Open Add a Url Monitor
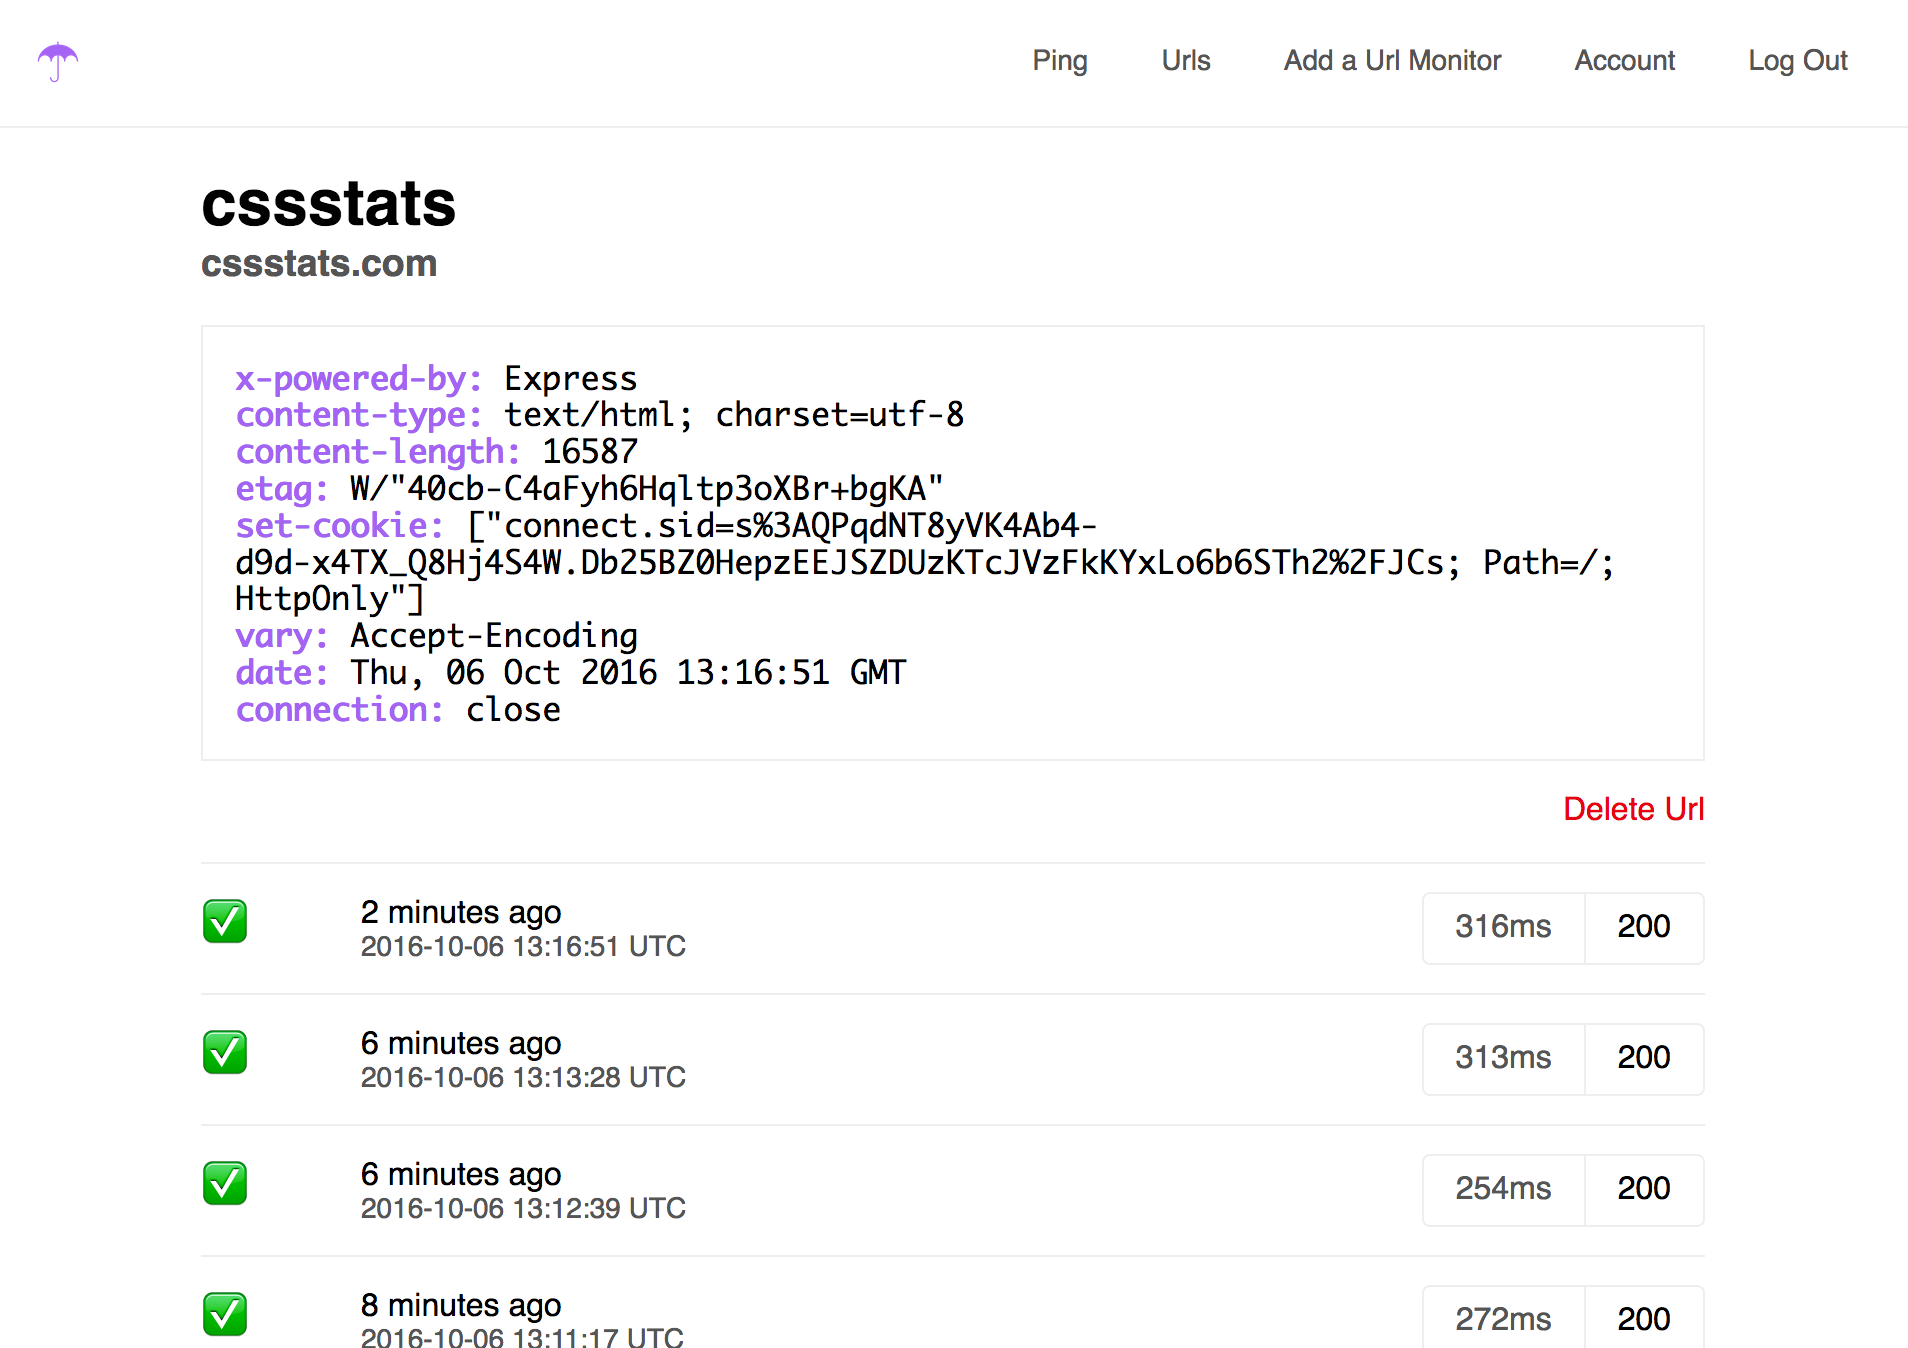Viewport: 1908px width, 1348px height. pos(1392,61)
